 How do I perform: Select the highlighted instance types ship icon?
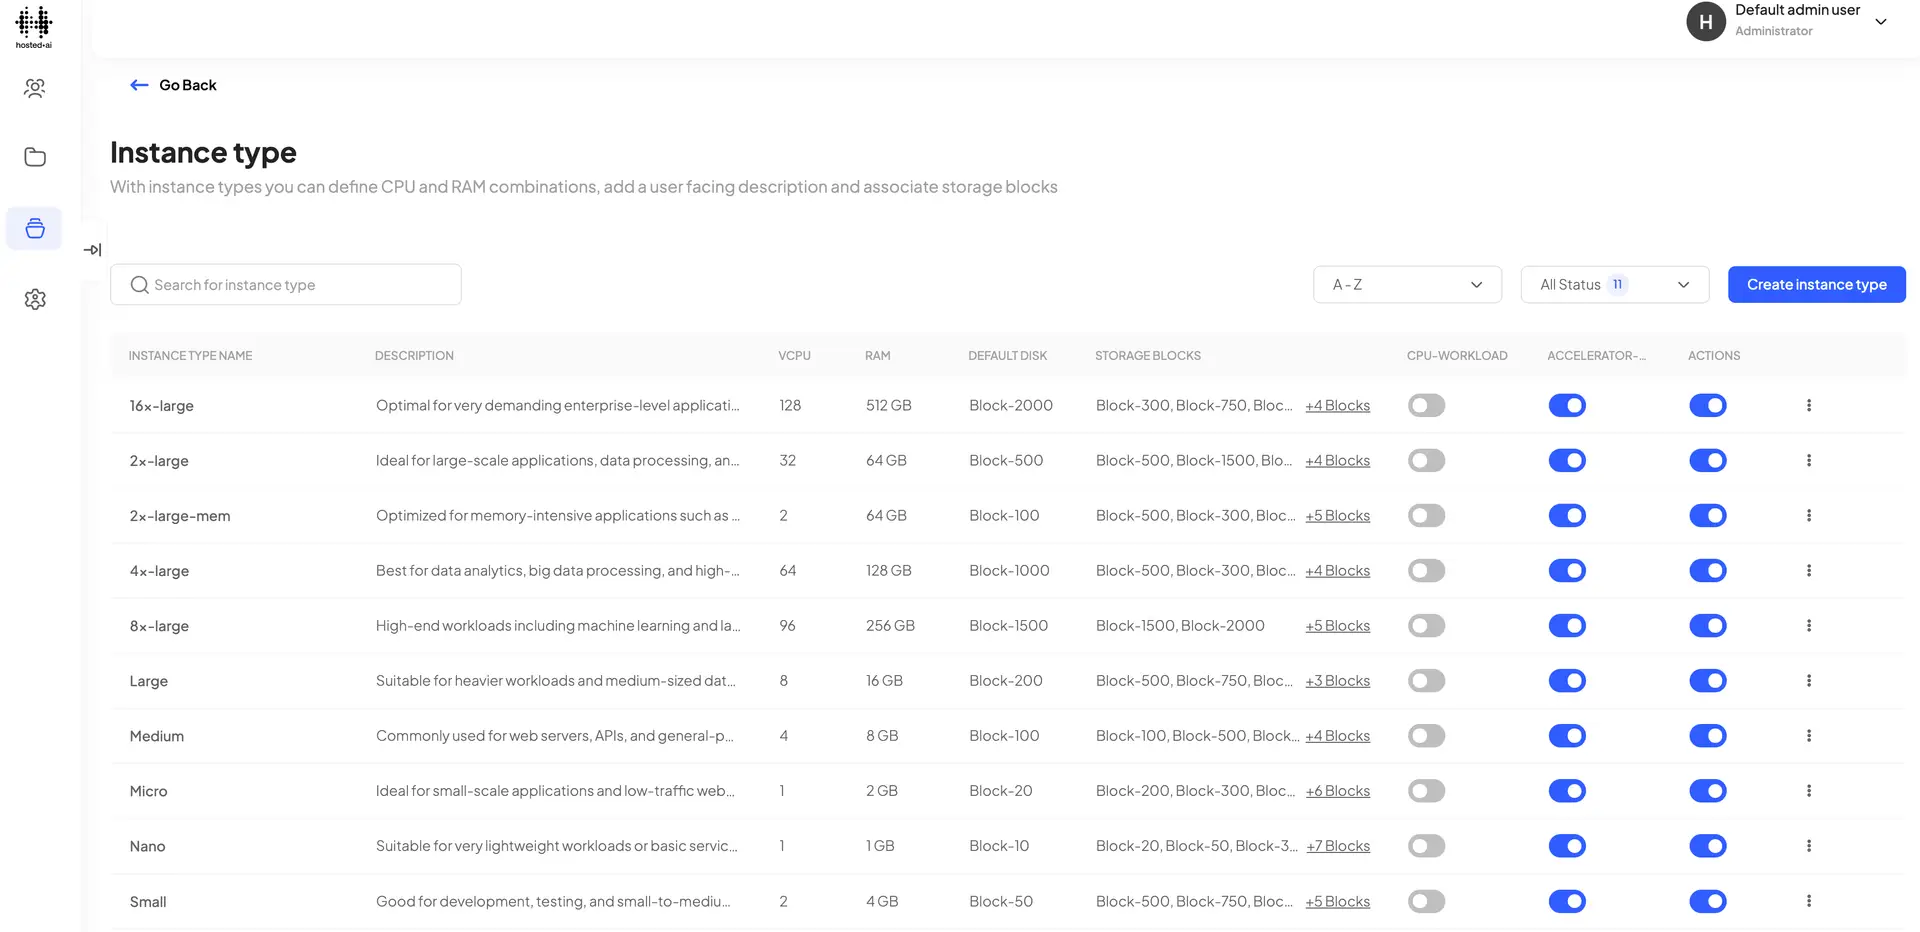[x=35, y=228]
